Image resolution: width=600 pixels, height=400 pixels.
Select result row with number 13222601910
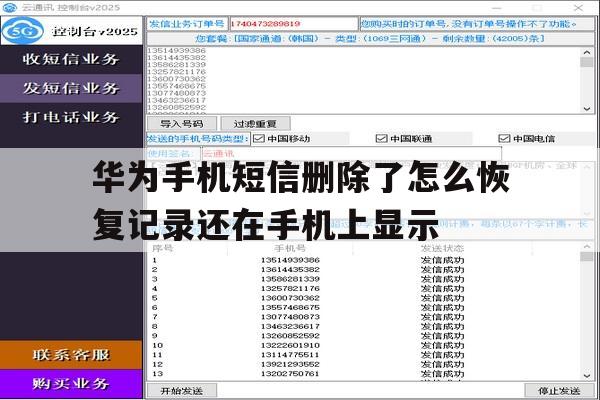364,345
